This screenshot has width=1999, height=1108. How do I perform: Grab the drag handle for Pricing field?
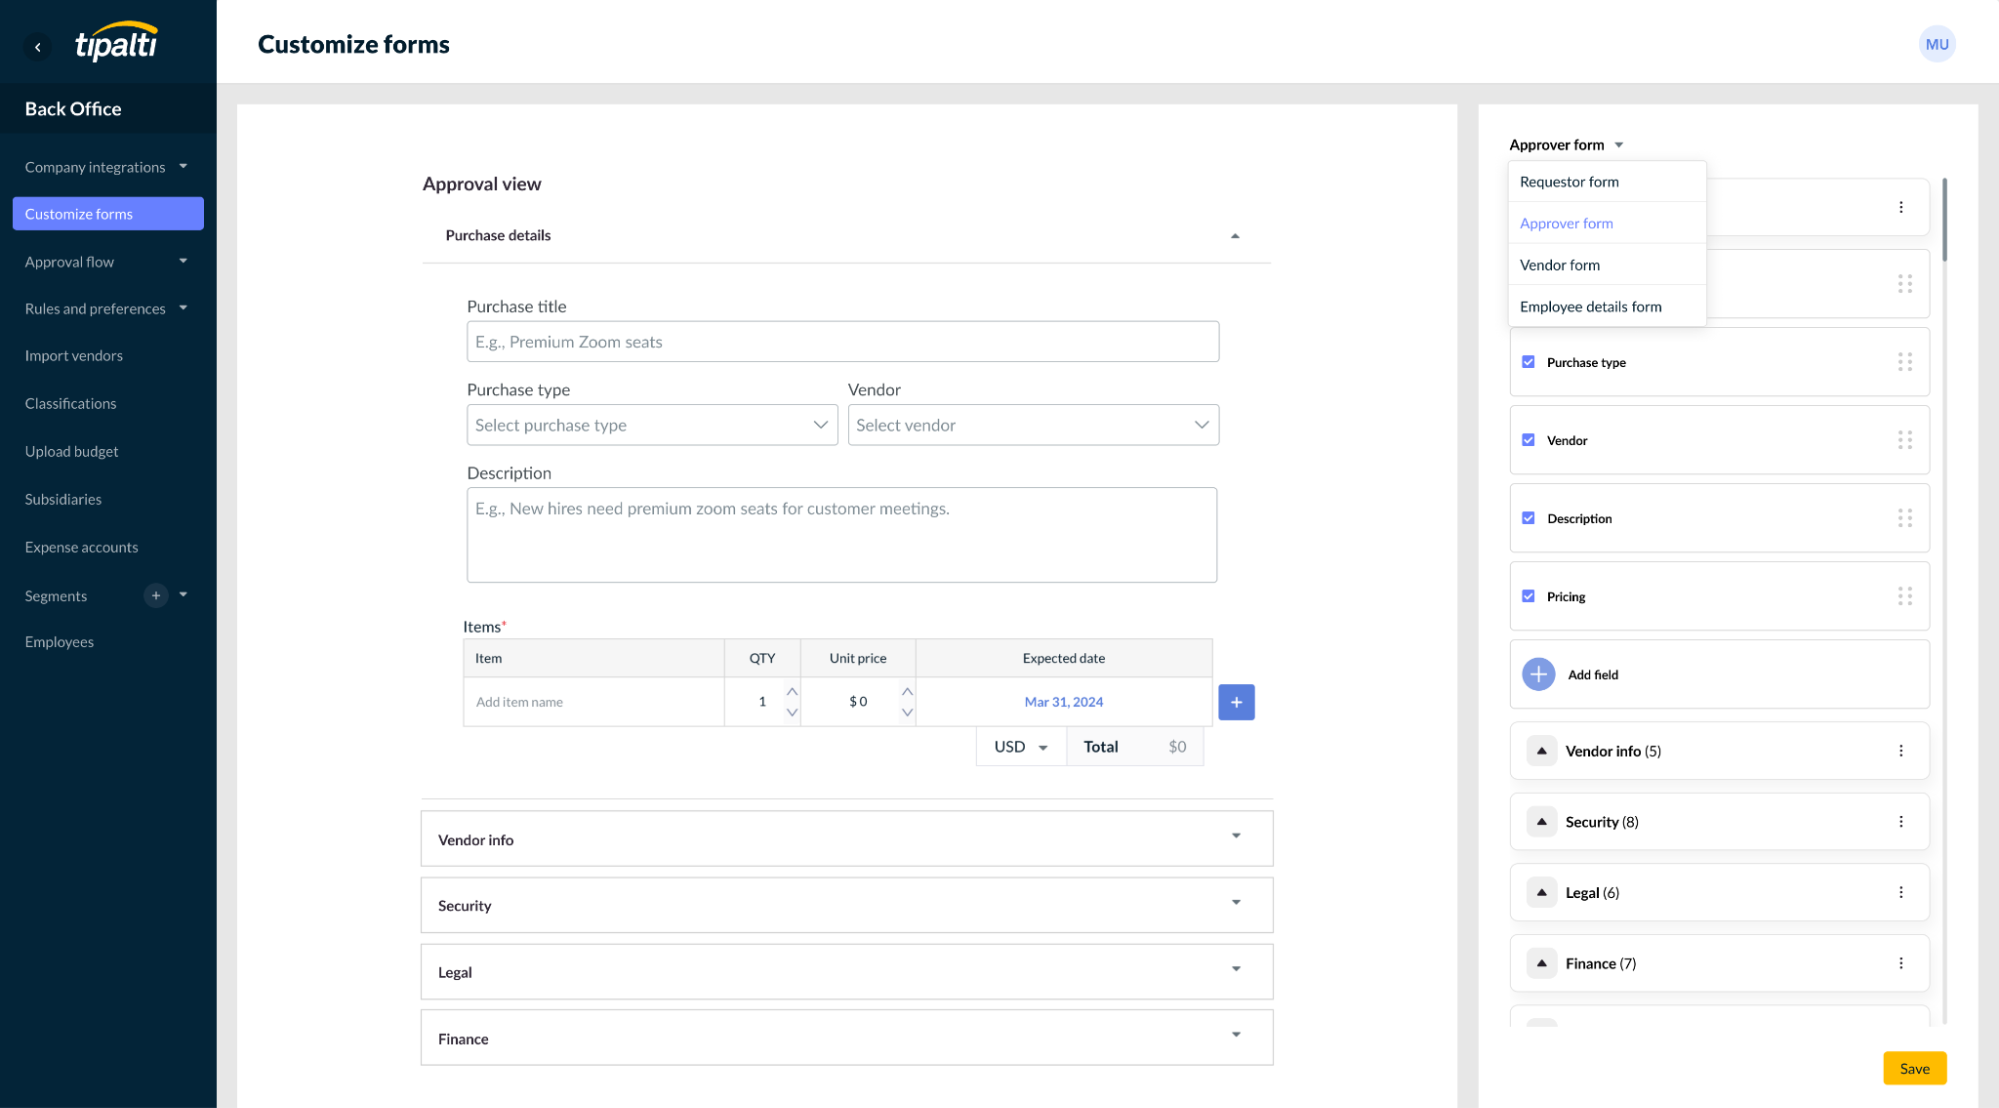1905,596
